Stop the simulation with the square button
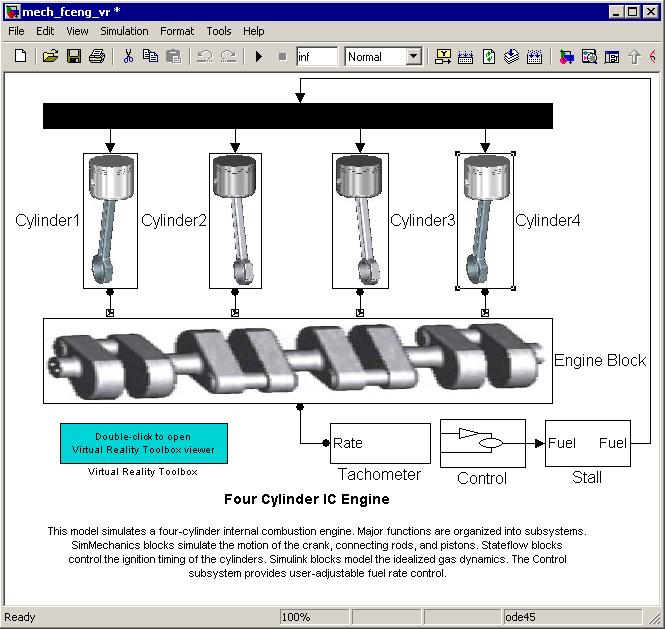Image resolution: width=665 pixels, height=629 pixels. tap(282, 56)
